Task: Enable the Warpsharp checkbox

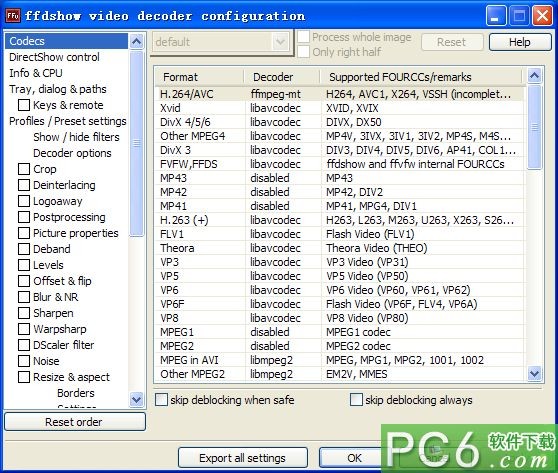Action: 24,329
